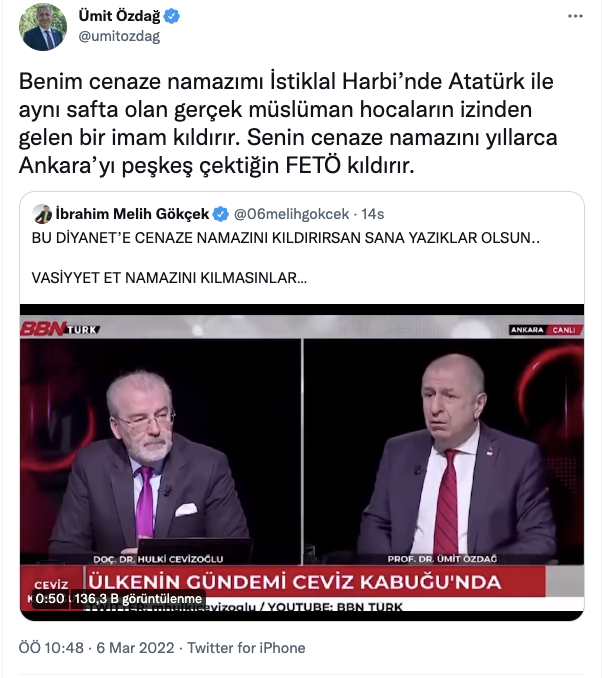Open the 14s timestamp of quoted tweet
Image resolution: width=602 pixels, height=678 pixels.
pos(373,214)
